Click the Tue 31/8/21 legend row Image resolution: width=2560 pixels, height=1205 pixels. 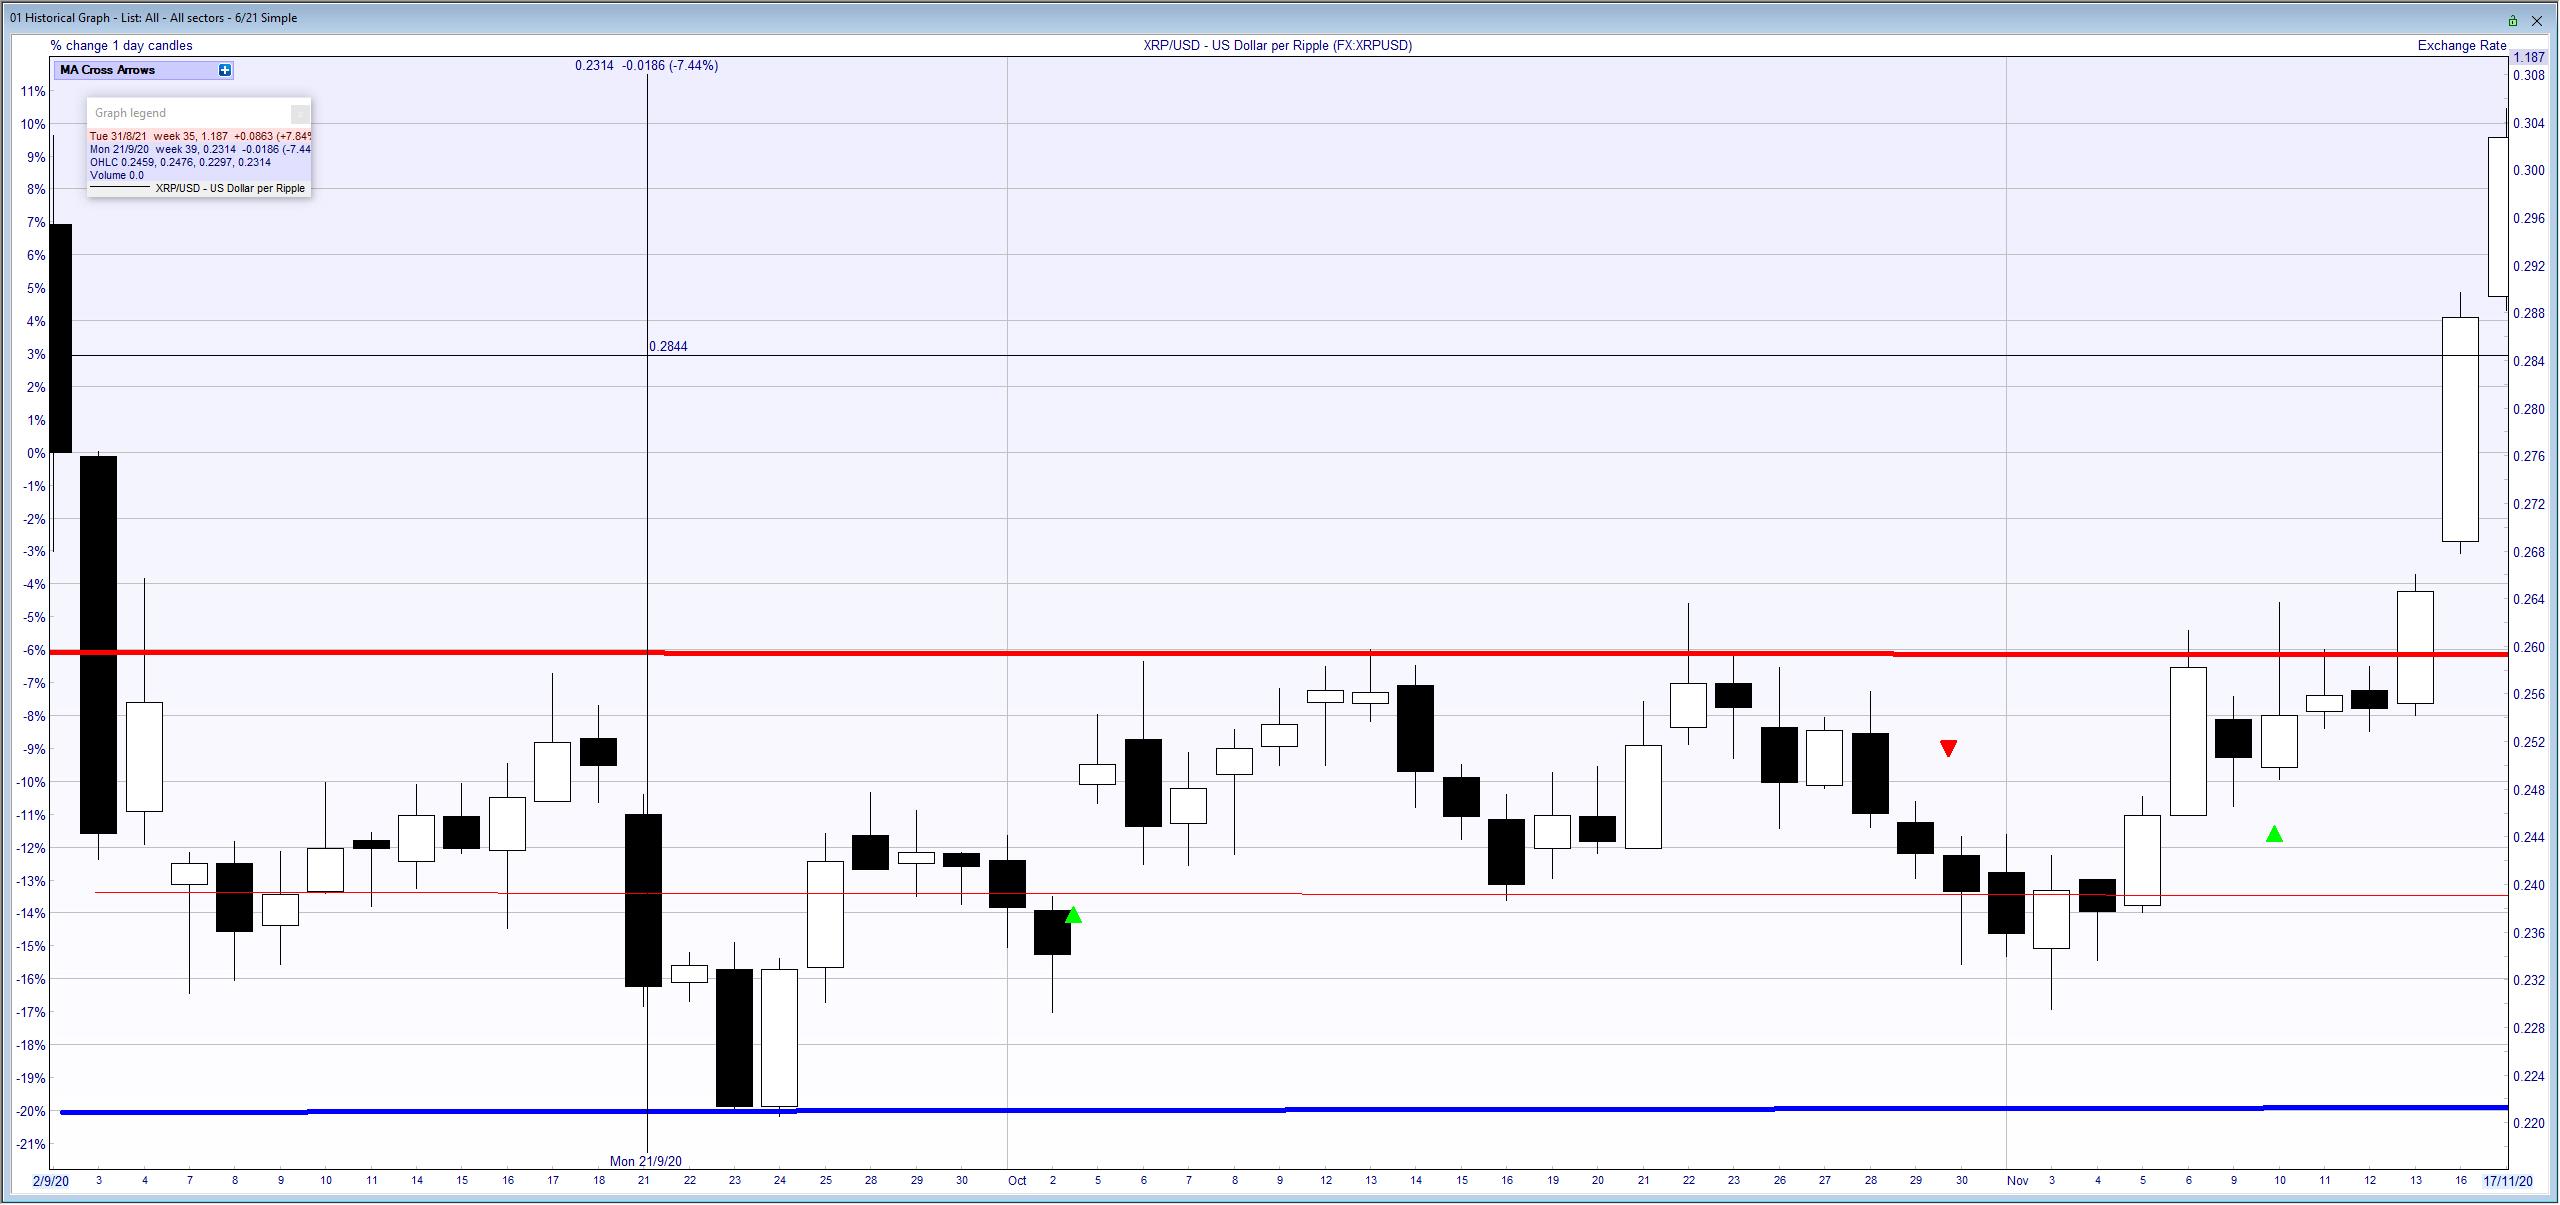200,136
